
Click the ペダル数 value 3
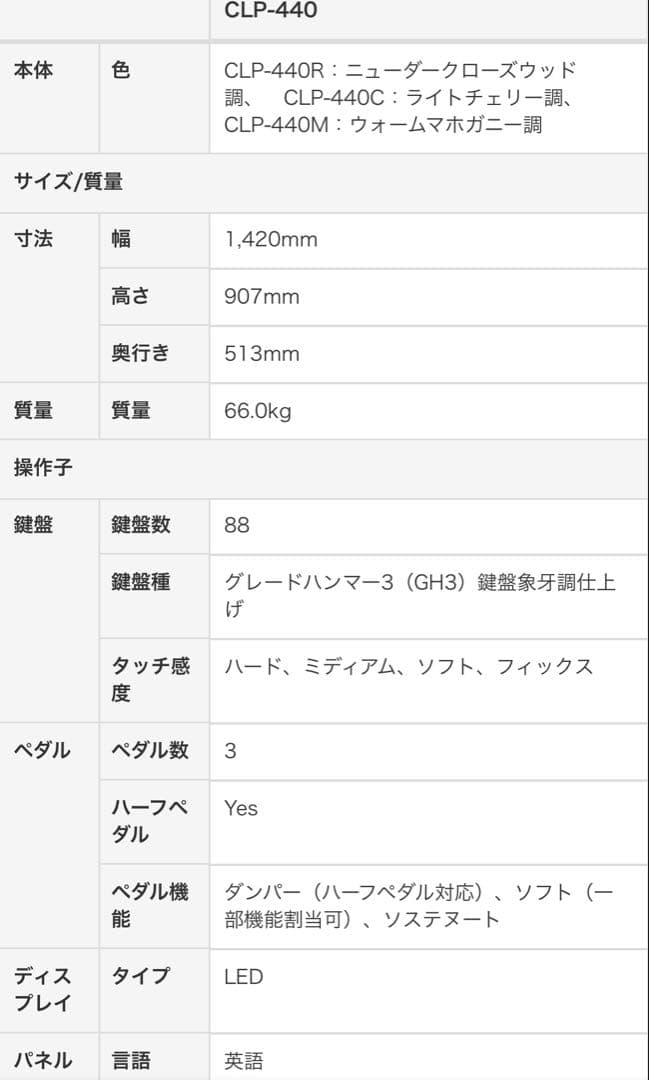(x=230, y=751)
